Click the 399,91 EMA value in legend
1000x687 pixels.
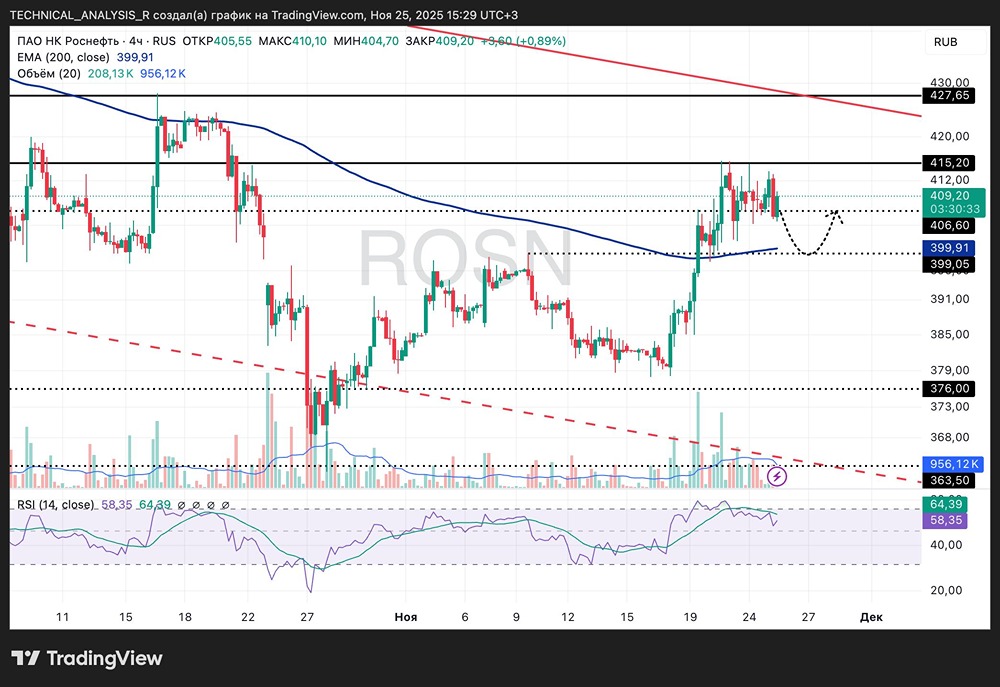[135, 57]
